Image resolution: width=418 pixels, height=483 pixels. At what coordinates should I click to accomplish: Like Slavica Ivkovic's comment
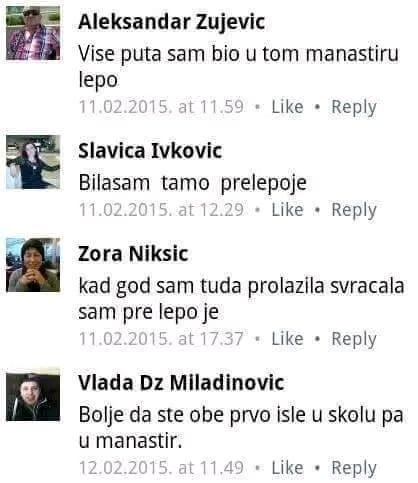(287, 210)
